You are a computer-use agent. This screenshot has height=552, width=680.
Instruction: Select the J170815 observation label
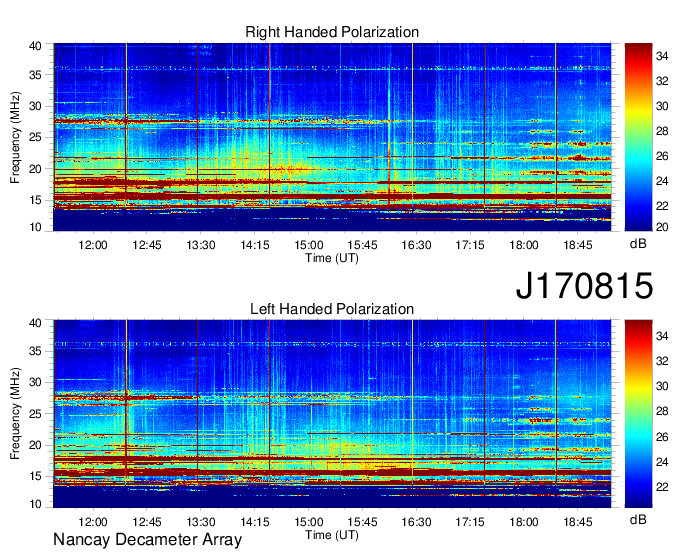(584, 285)
